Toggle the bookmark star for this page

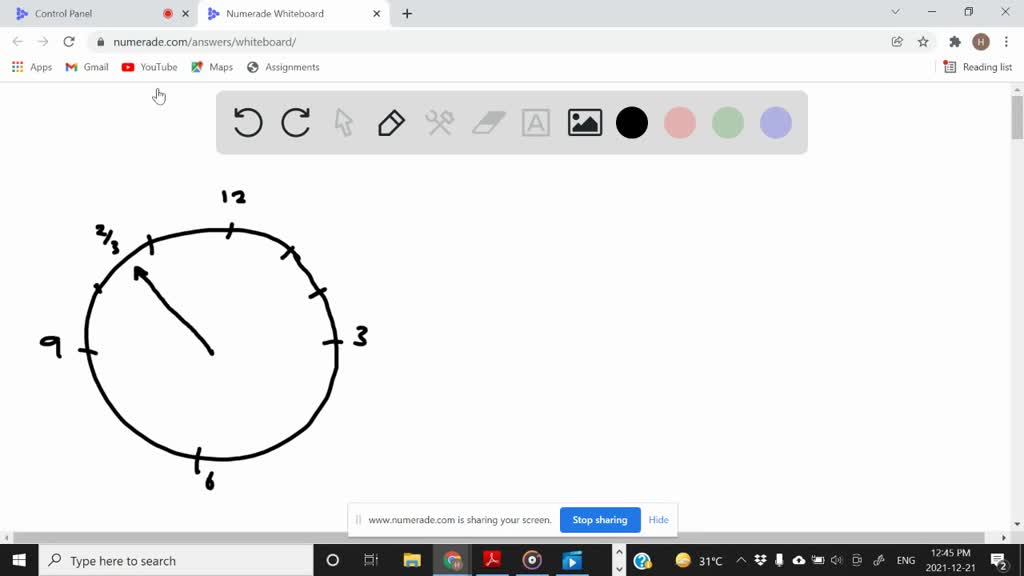click(x=921, y=41)
